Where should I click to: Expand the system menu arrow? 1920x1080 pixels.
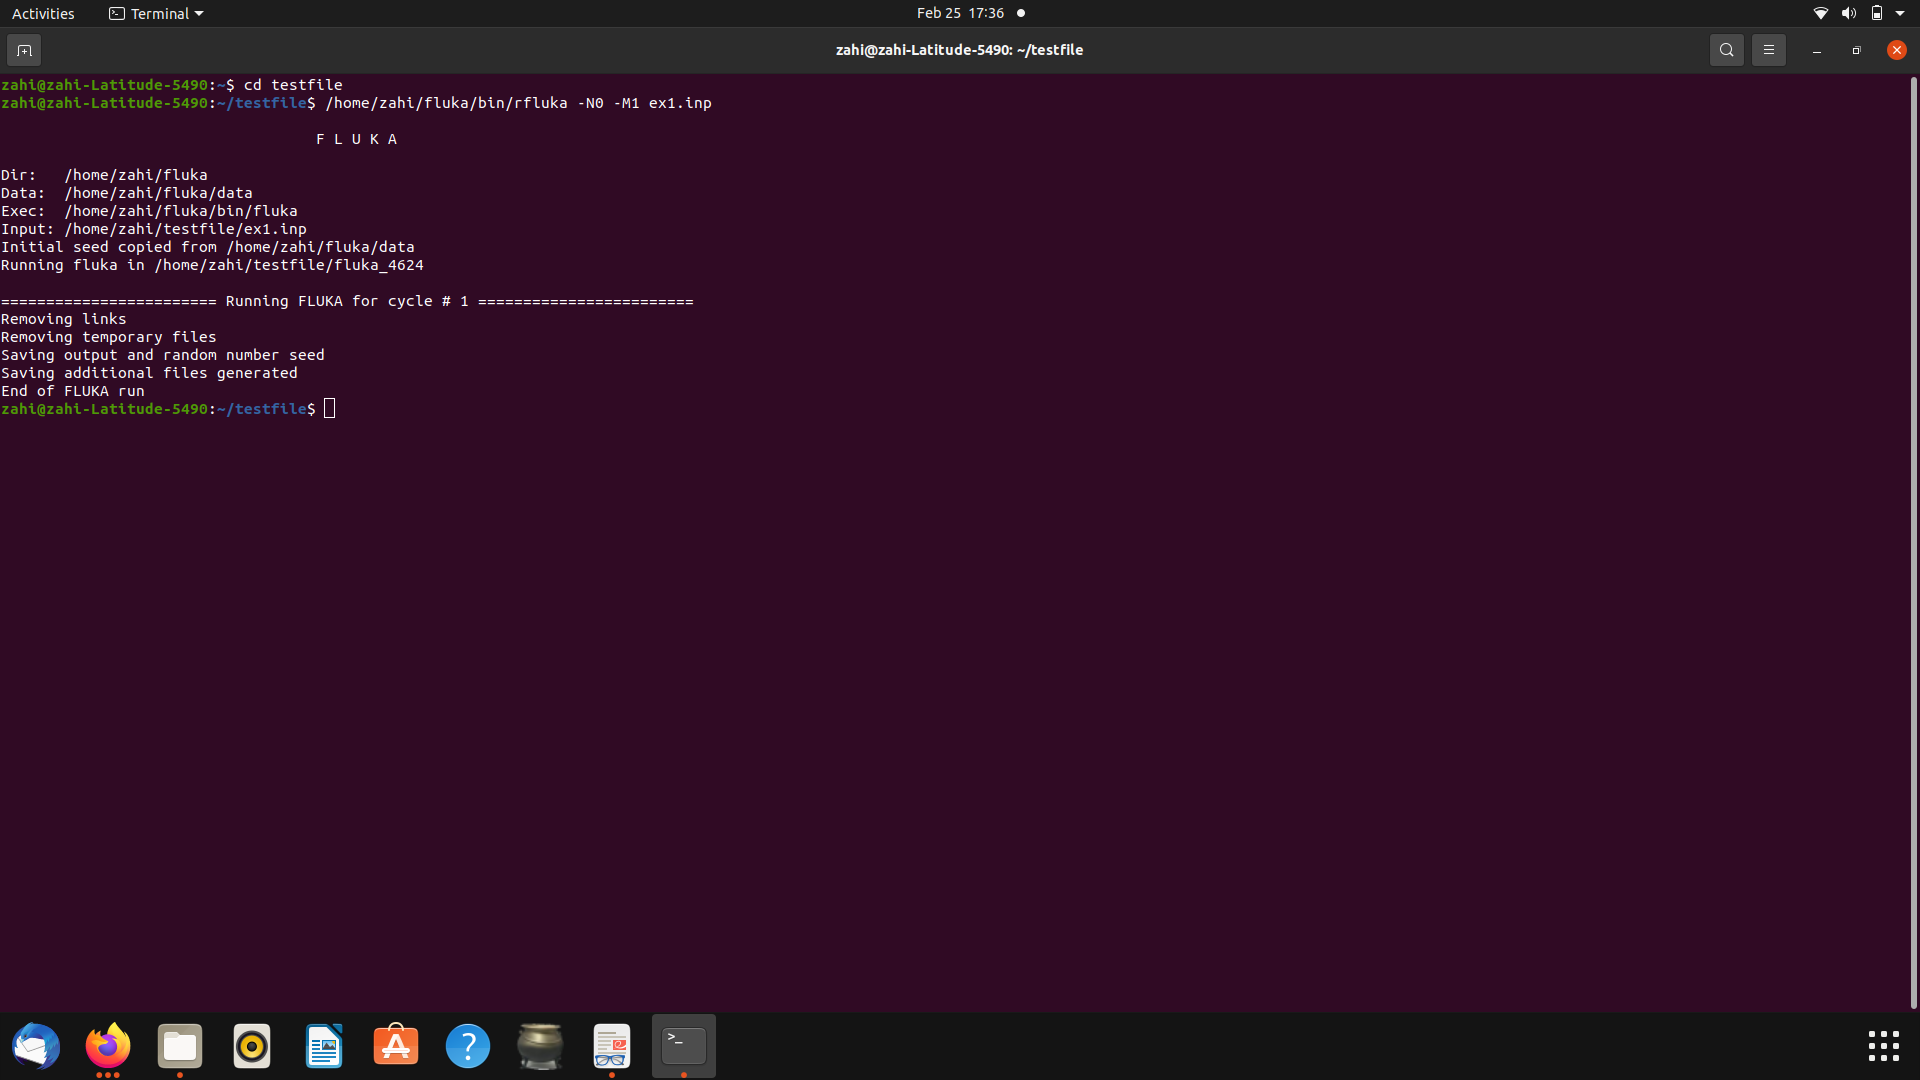(1900, 13)
